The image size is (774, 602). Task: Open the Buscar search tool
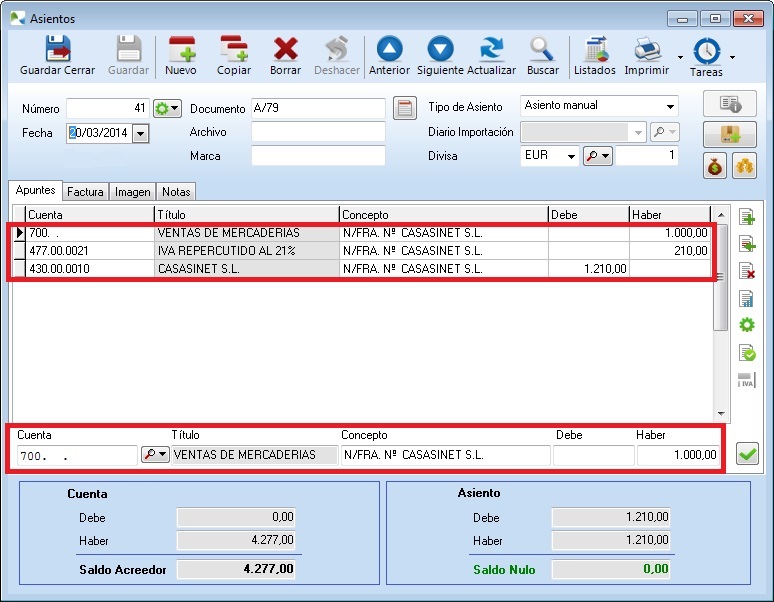coord(543,55)
